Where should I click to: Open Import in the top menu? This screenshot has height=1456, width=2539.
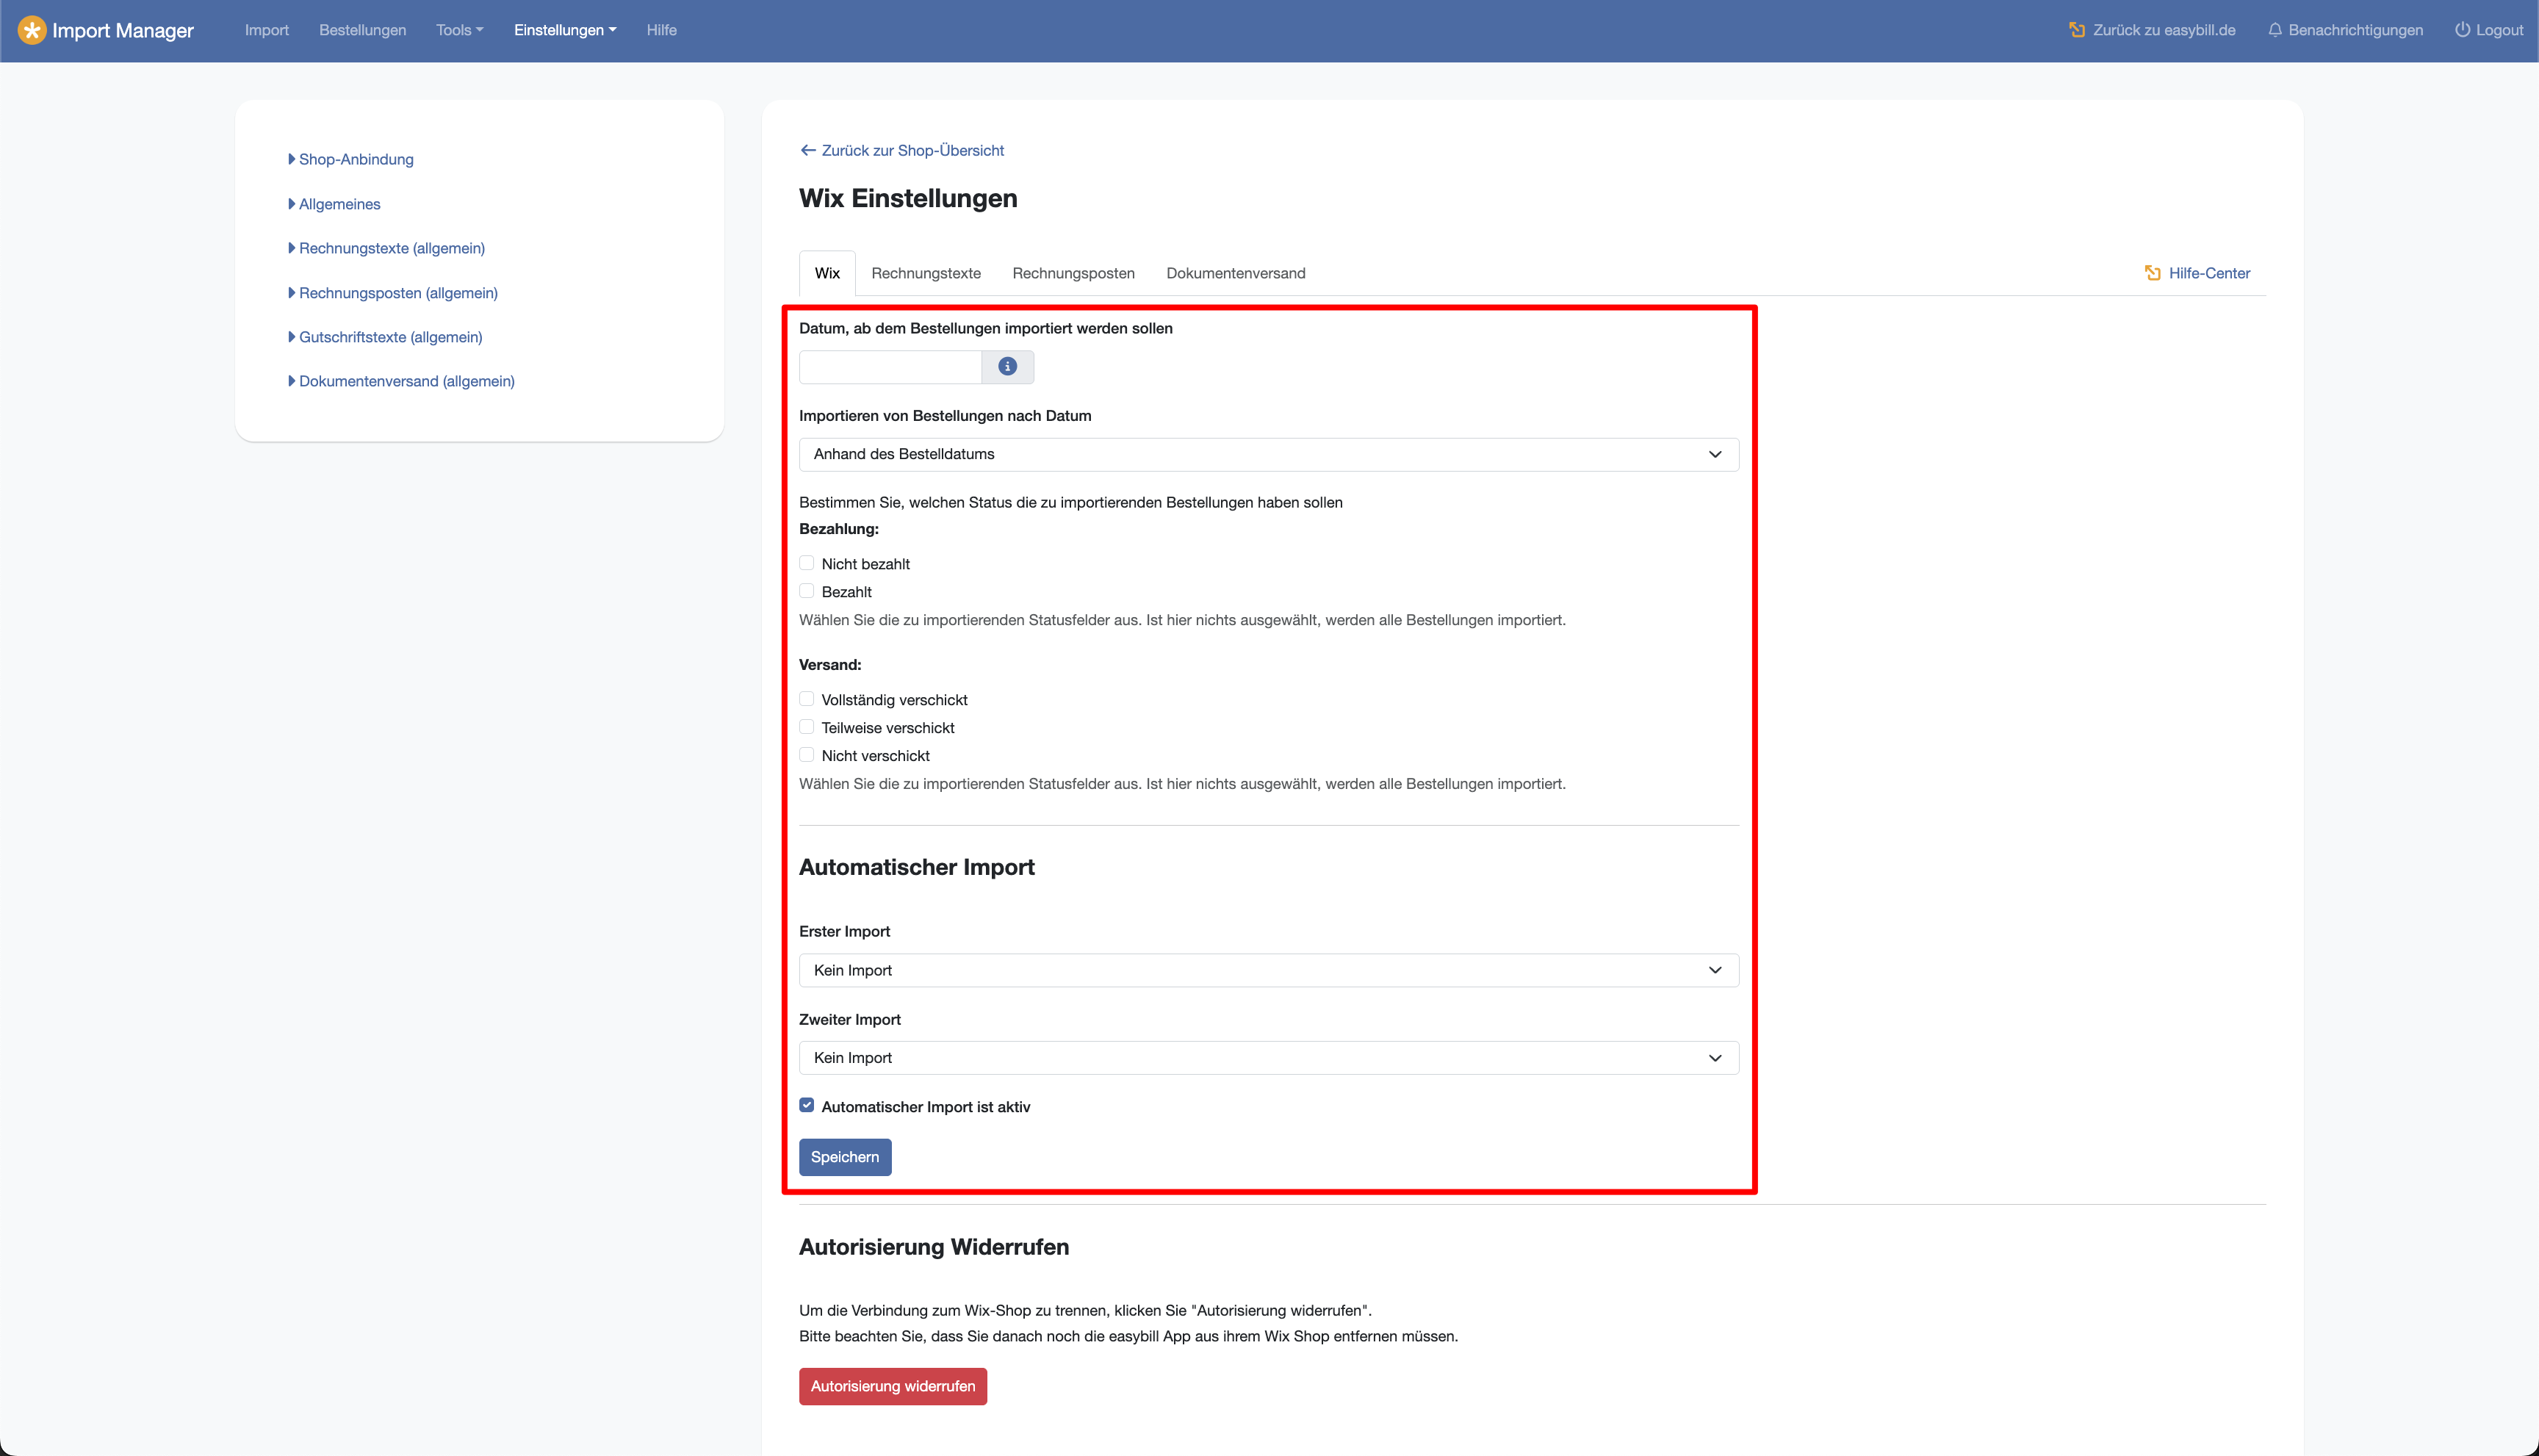(267, 30)
